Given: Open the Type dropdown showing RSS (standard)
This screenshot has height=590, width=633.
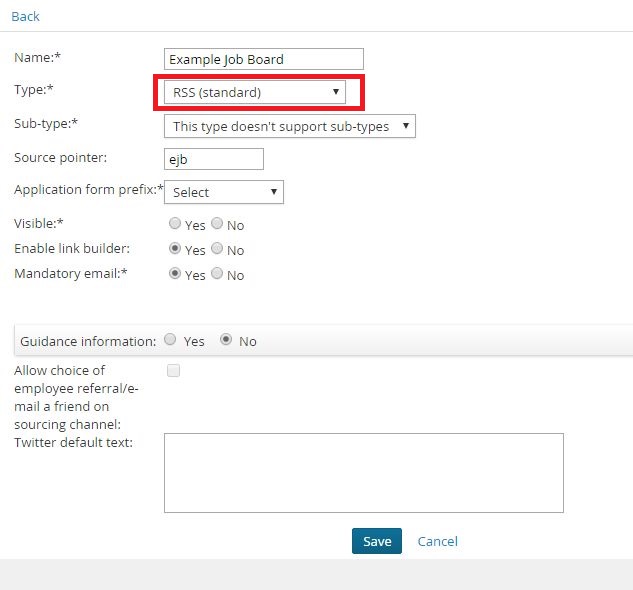Looking at the screenshot, I should 254,93.
